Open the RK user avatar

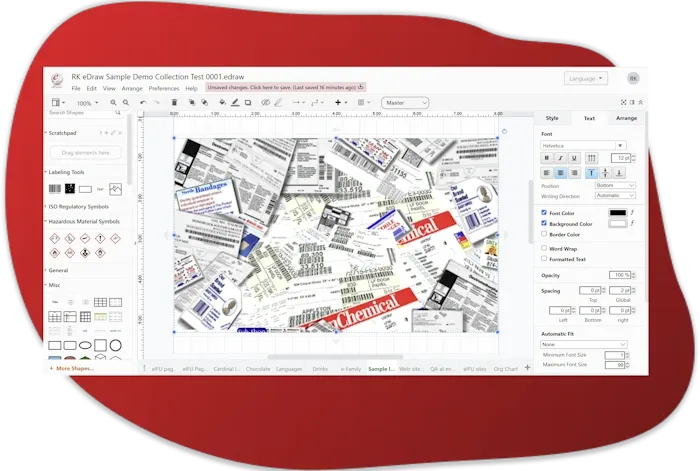[633, 79]
